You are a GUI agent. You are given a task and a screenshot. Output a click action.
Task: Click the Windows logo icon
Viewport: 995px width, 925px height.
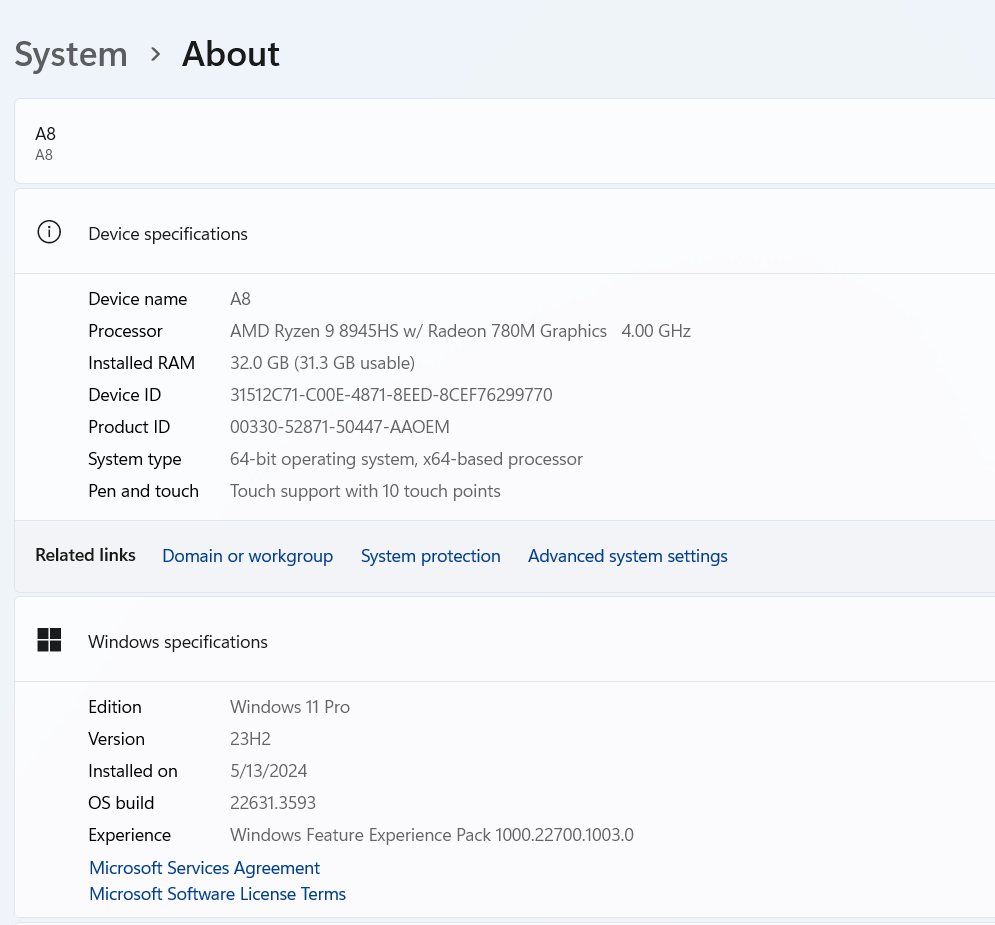click(x=49, y=640)
